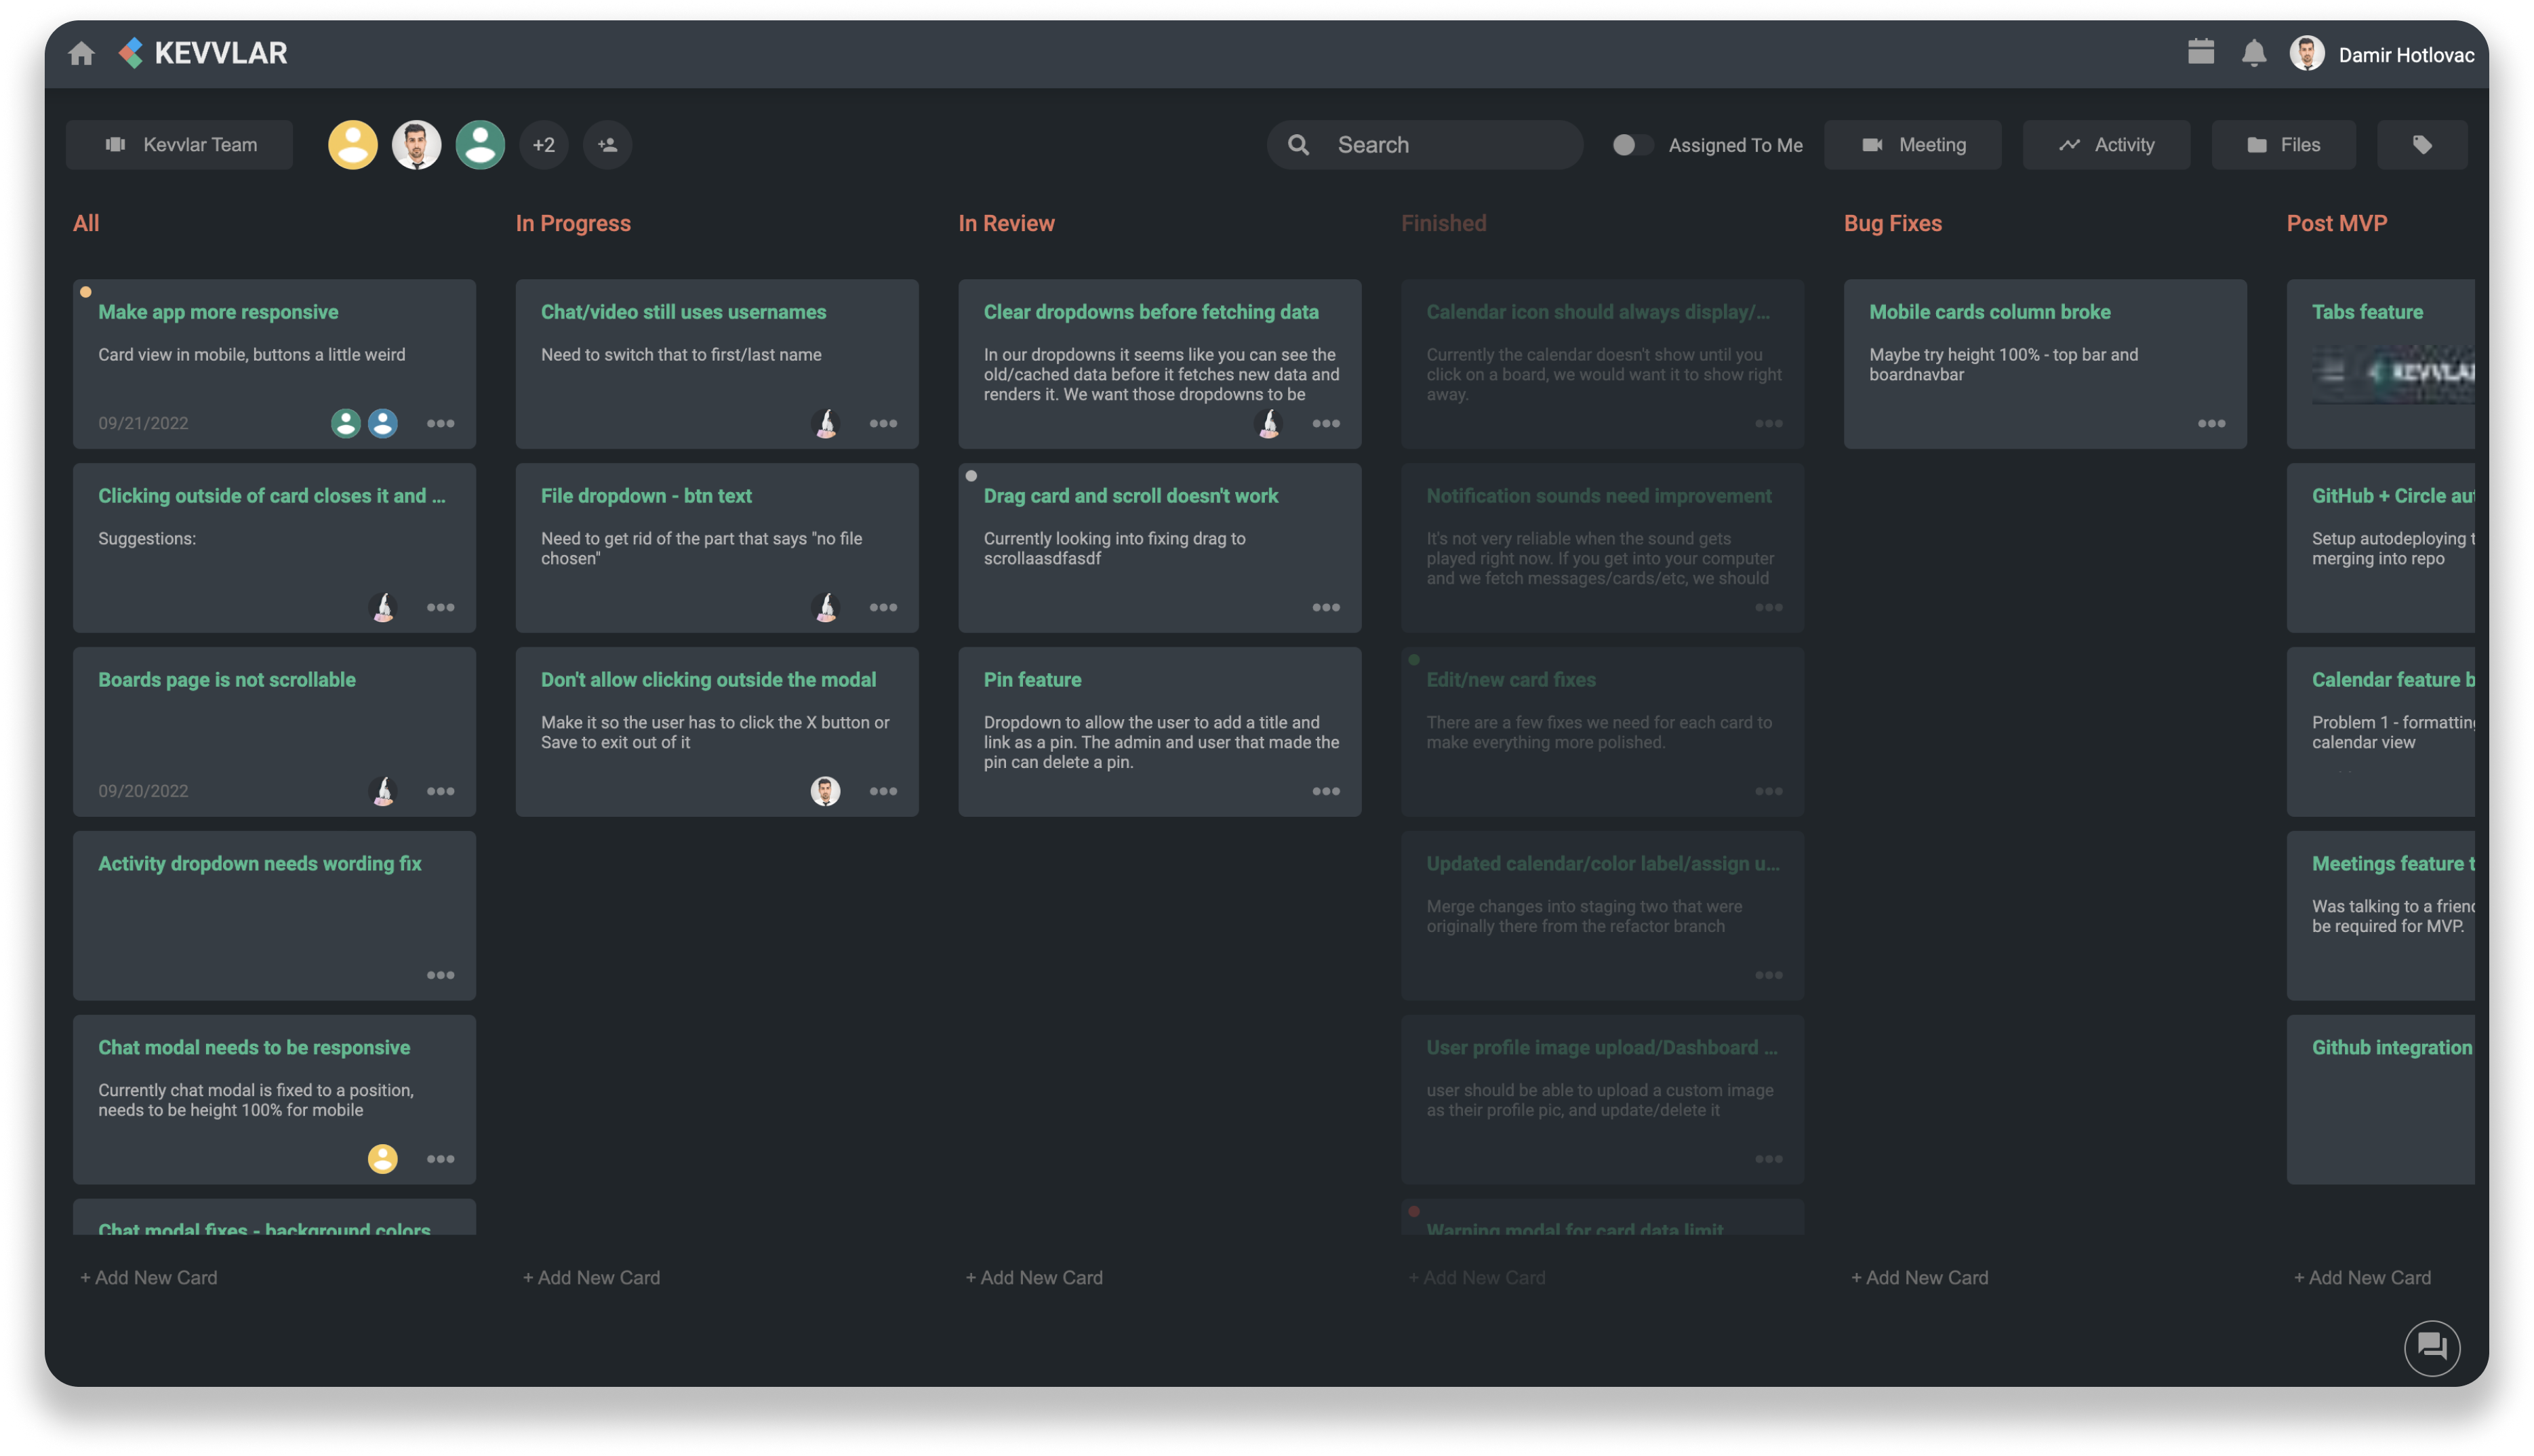Open Damir Hotlovac profile avatar

point(2306,53)
